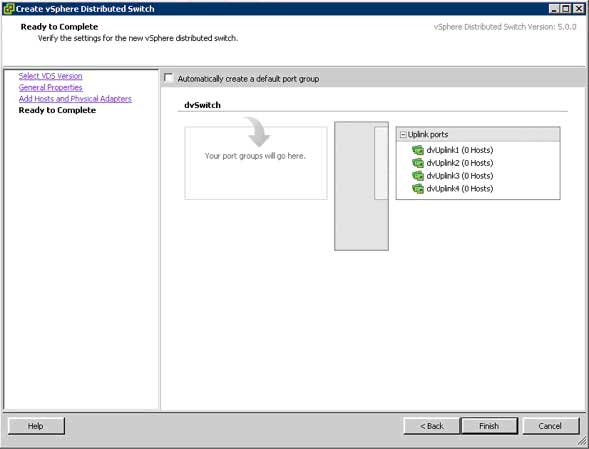The width and height of the screenshot is (589, 449).
Task: Click the dvUplink2 green uplink icon
Action: (418, 163)
